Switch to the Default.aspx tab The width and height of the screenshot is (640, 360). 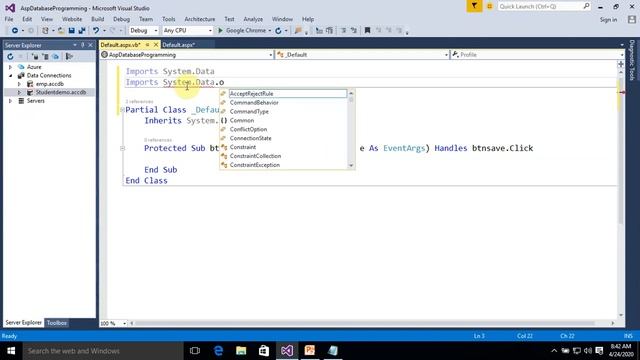(x=178, y=45)
